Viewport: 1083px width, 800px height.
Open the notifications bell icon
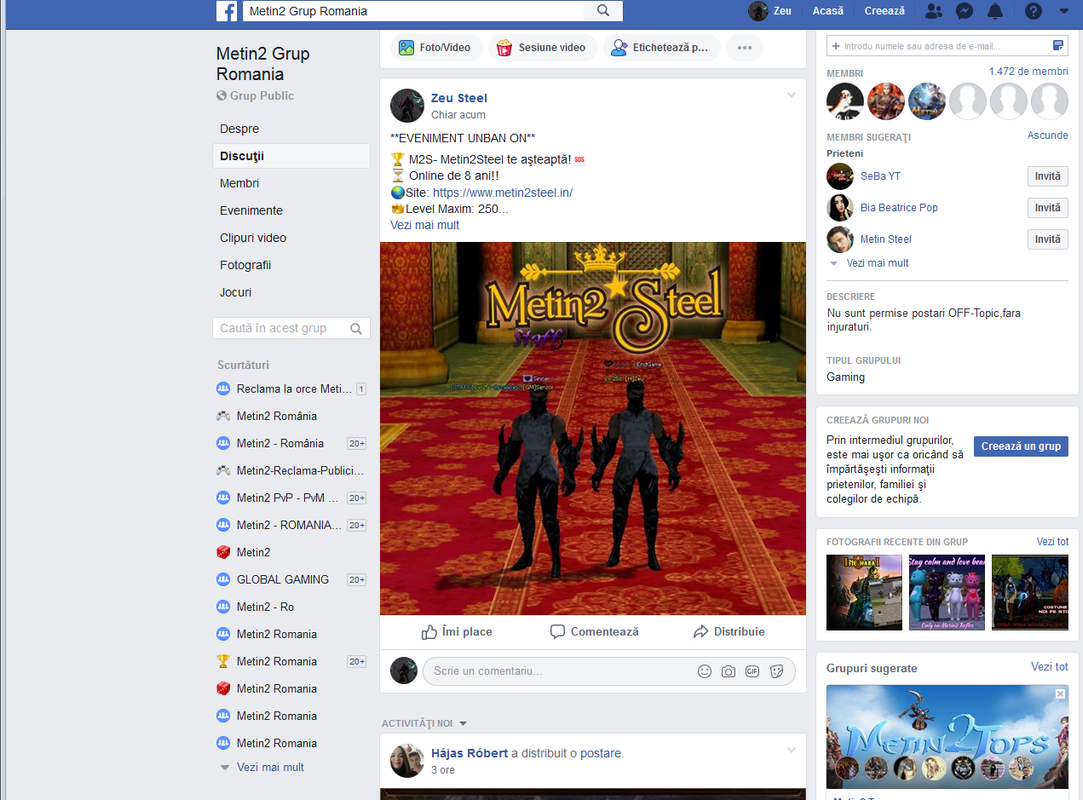pyautogui.click(x=995, y=11)
